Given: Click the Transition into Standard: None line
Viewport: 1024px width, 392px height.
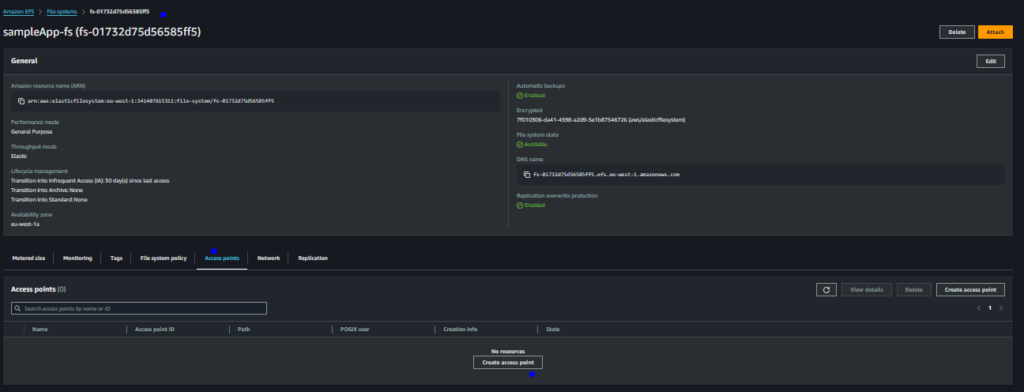Looking at the screenshot, I should [49, 200].
